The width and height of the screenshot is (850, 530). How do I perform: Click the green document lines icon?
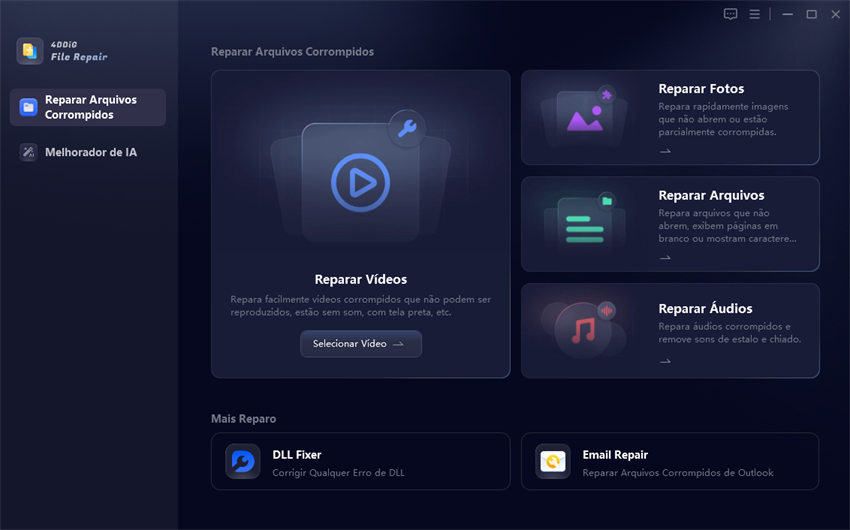584,229
